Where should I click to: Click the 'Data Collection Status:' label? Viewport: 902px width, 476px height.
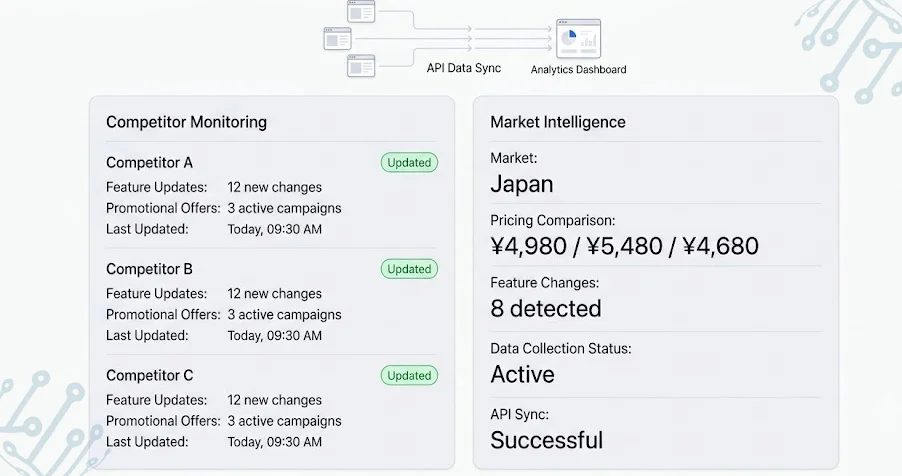[561, 349]
